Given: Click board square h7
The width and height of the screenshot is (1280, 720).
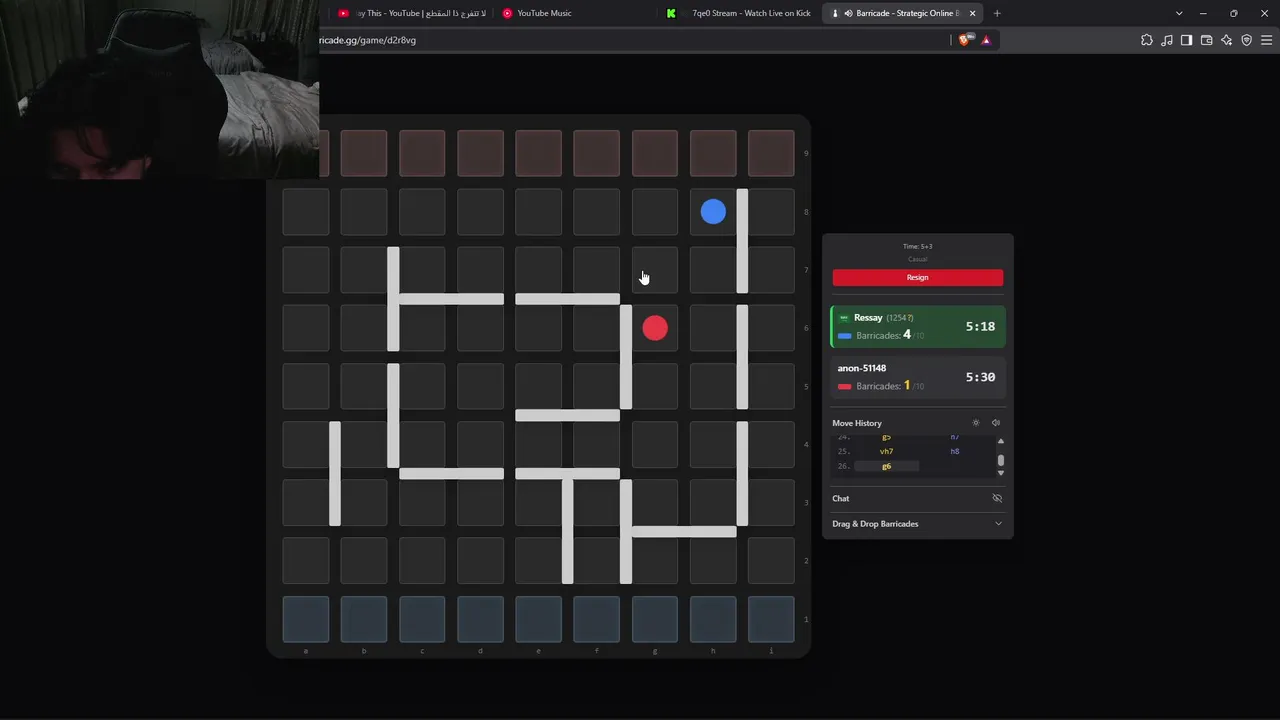Looking at the screenshot, I should click(x=713, y=270).
